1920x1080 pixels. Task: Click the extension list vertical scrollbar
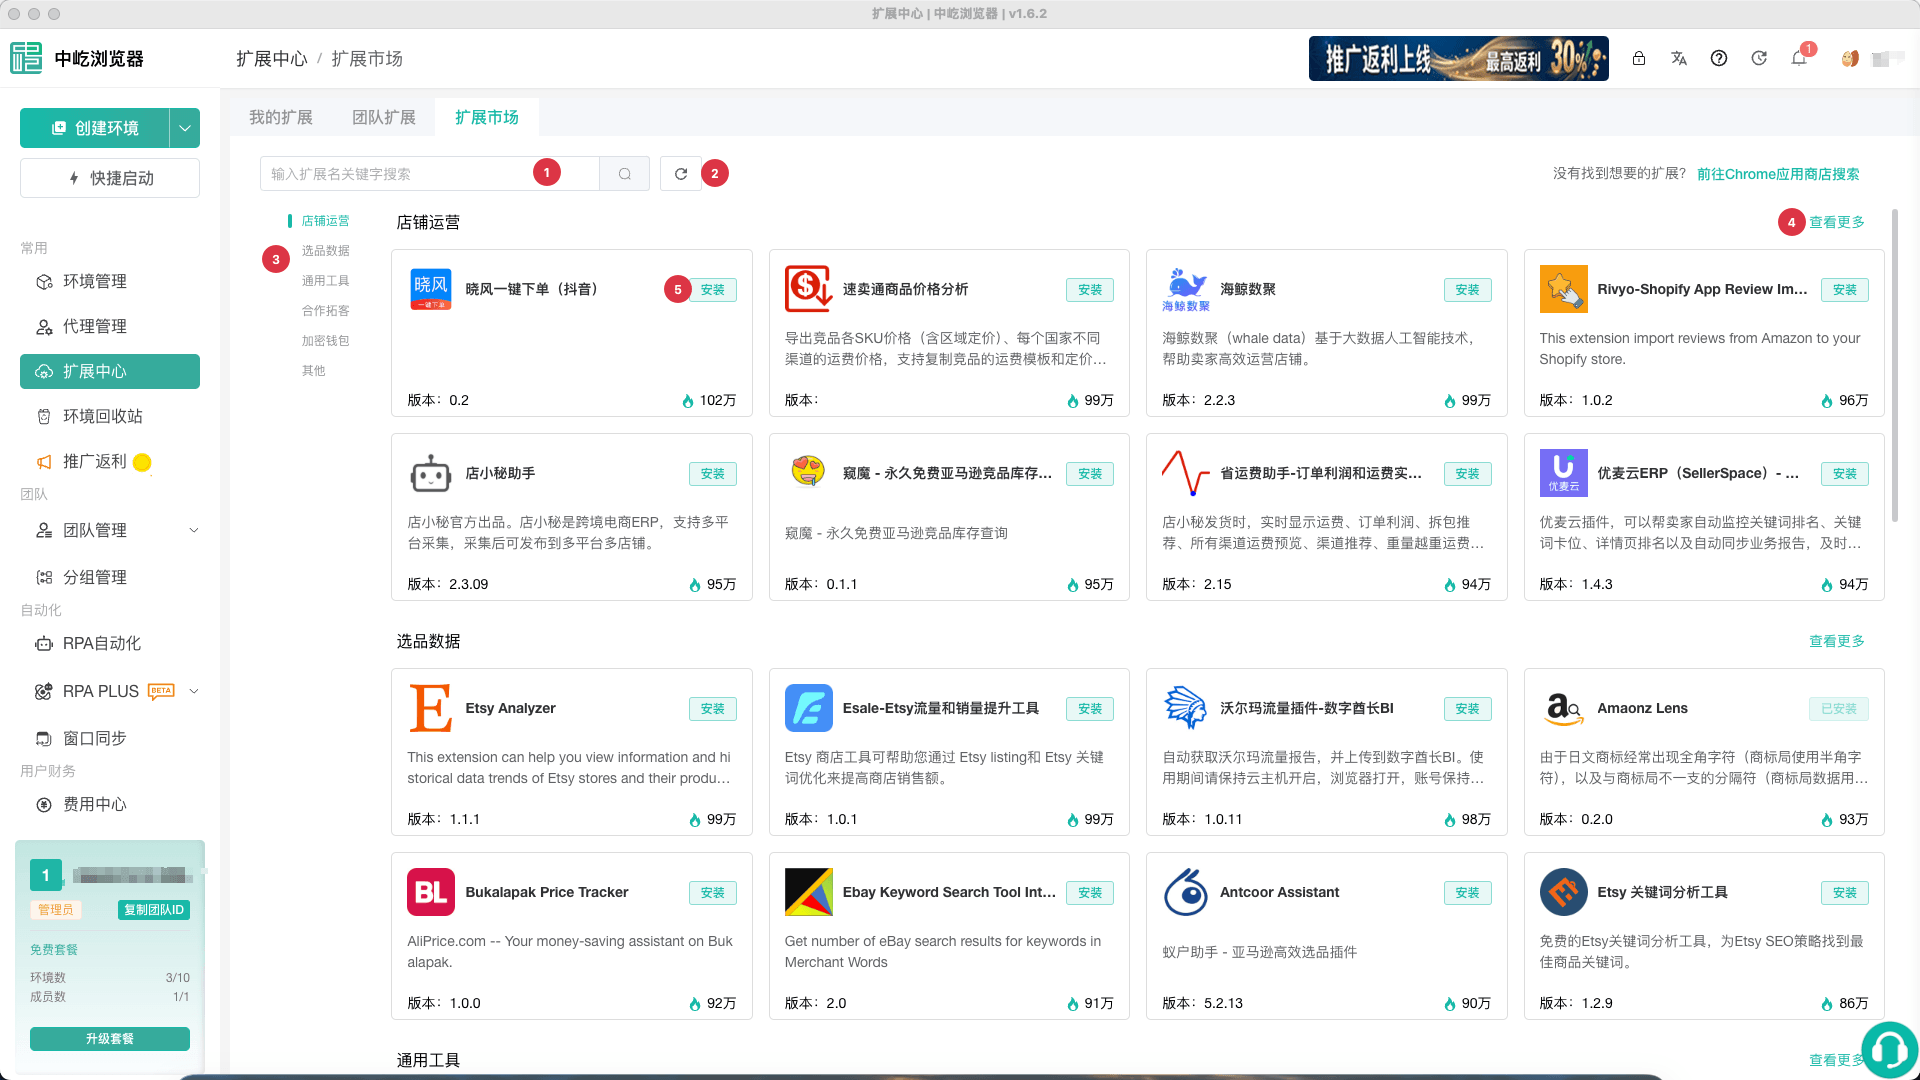(1894, 366)
